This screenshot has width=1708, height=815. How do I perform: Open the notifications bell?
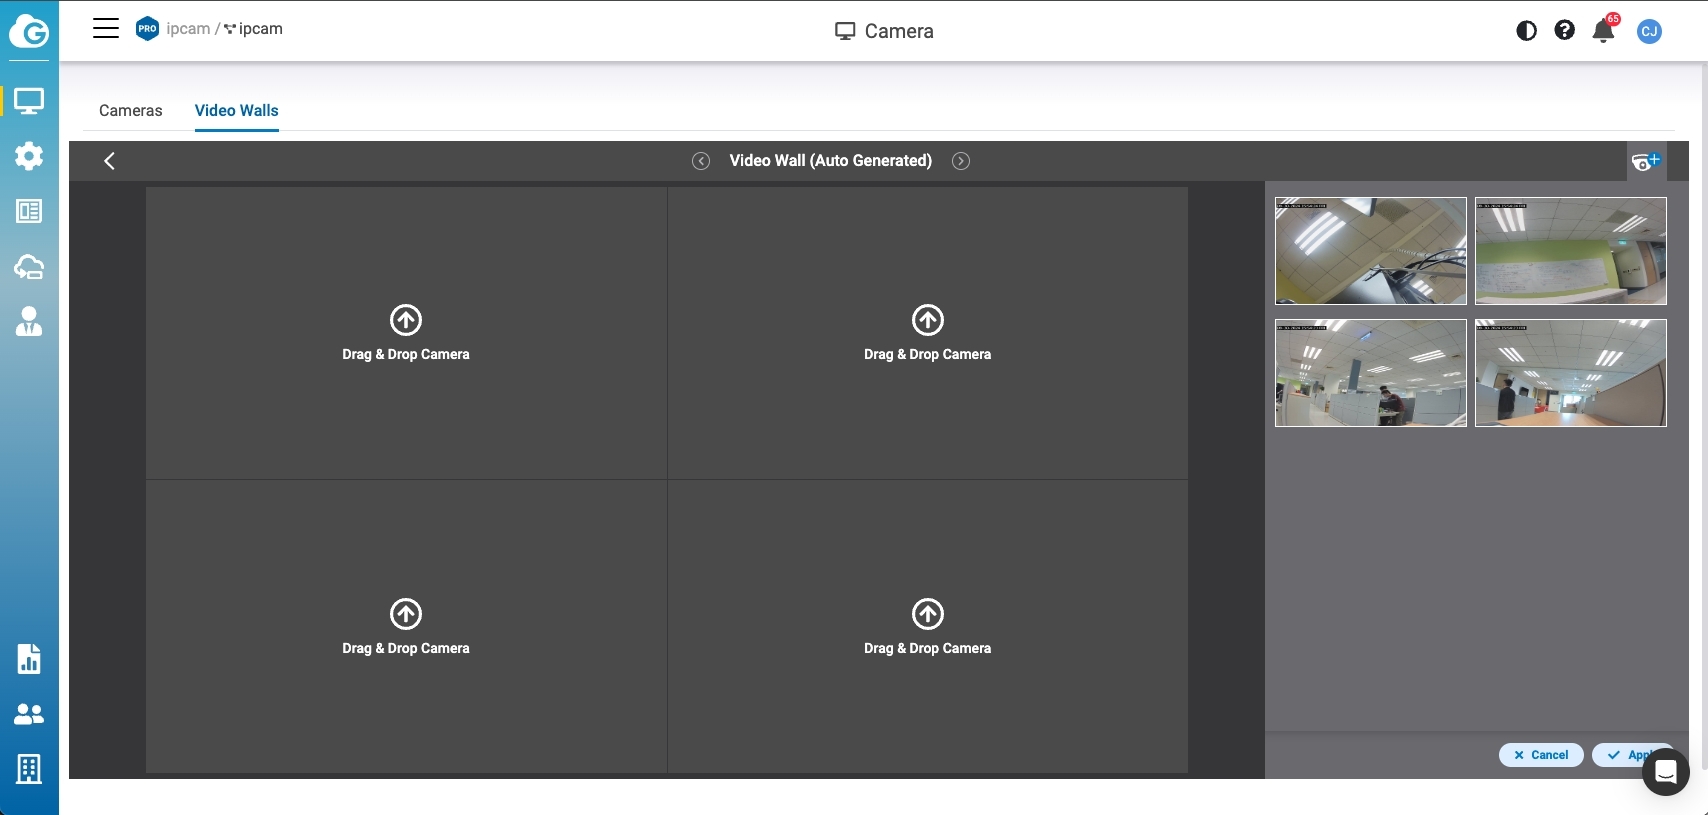(x=1603, y=31)
